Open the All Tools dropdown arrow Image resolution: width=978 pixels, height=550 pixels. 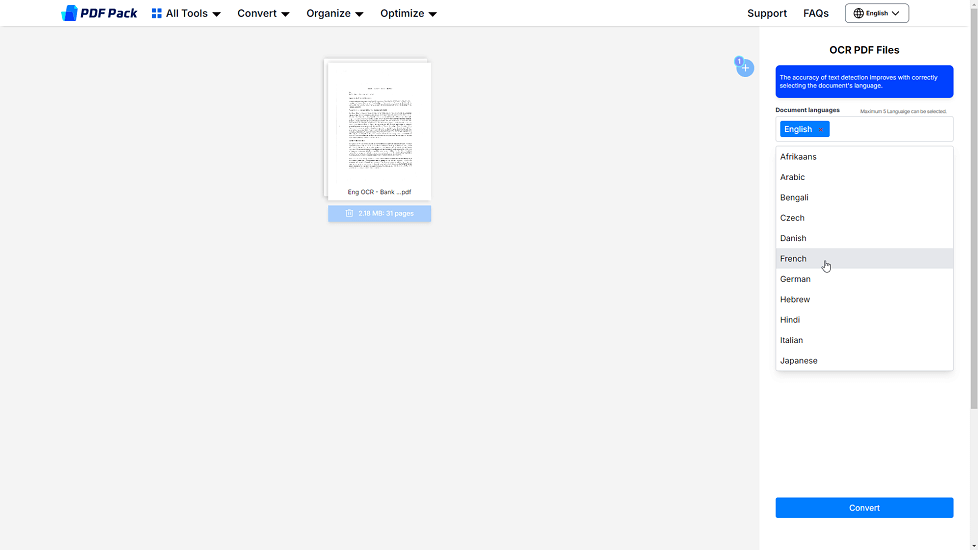(216, 15)
